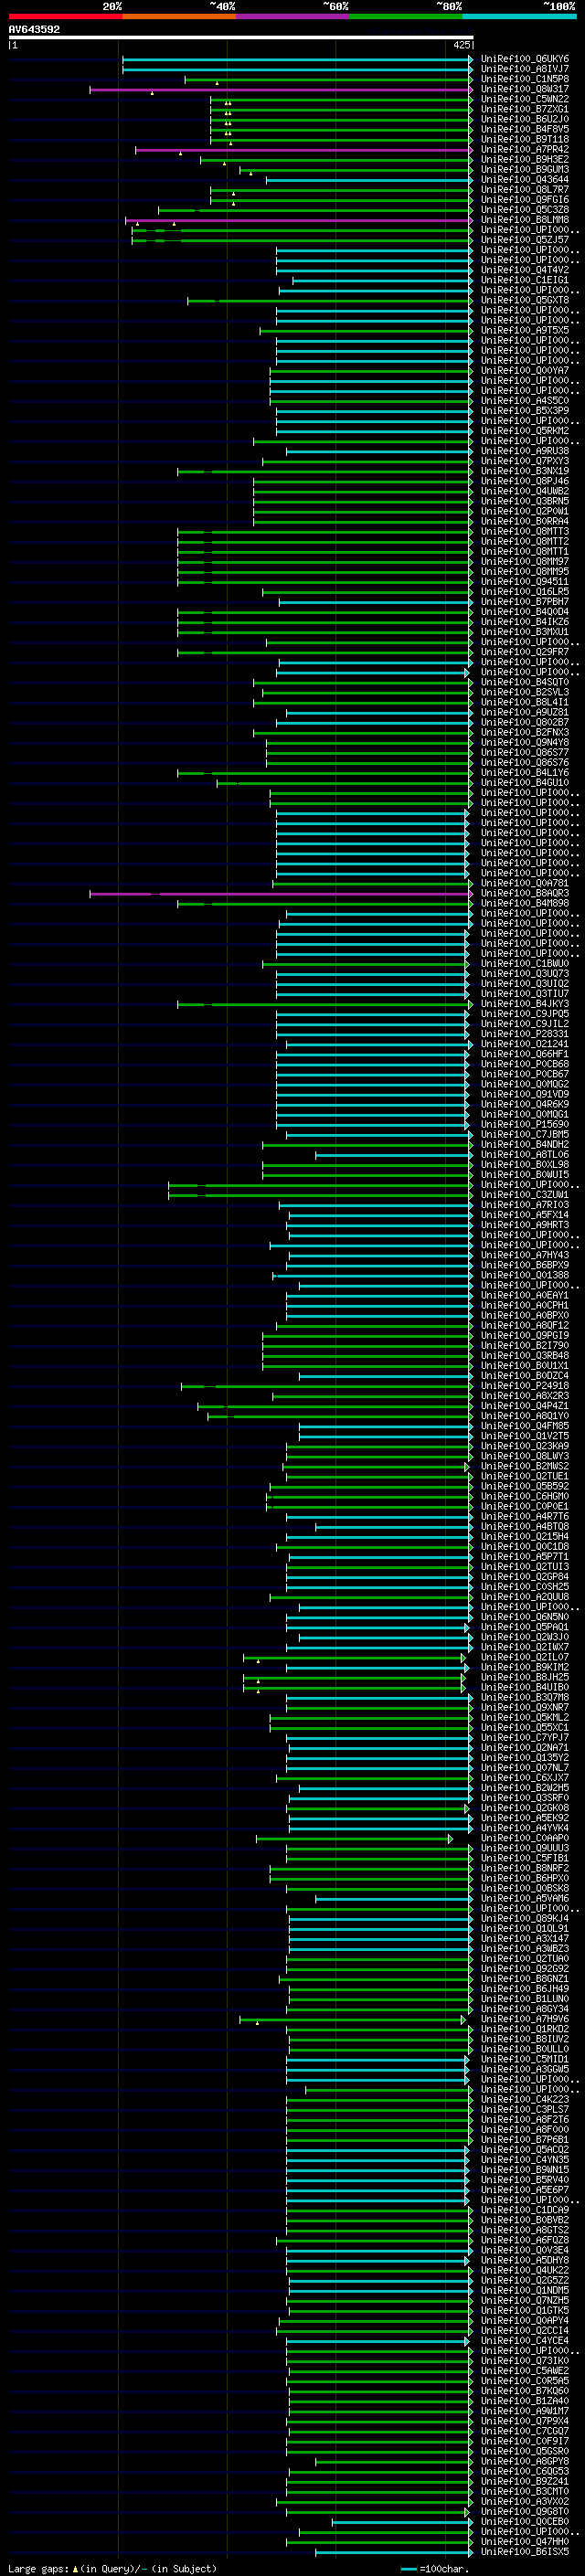Click the orange ~40% identity legend segment
Viewport: 585px width, 2576px height.
179,16
